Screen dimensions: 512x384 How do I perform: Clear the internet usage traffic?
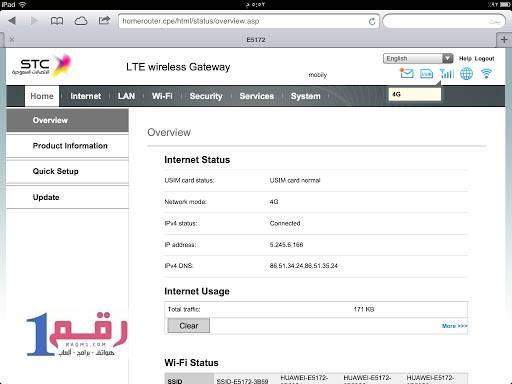(189, 326)
